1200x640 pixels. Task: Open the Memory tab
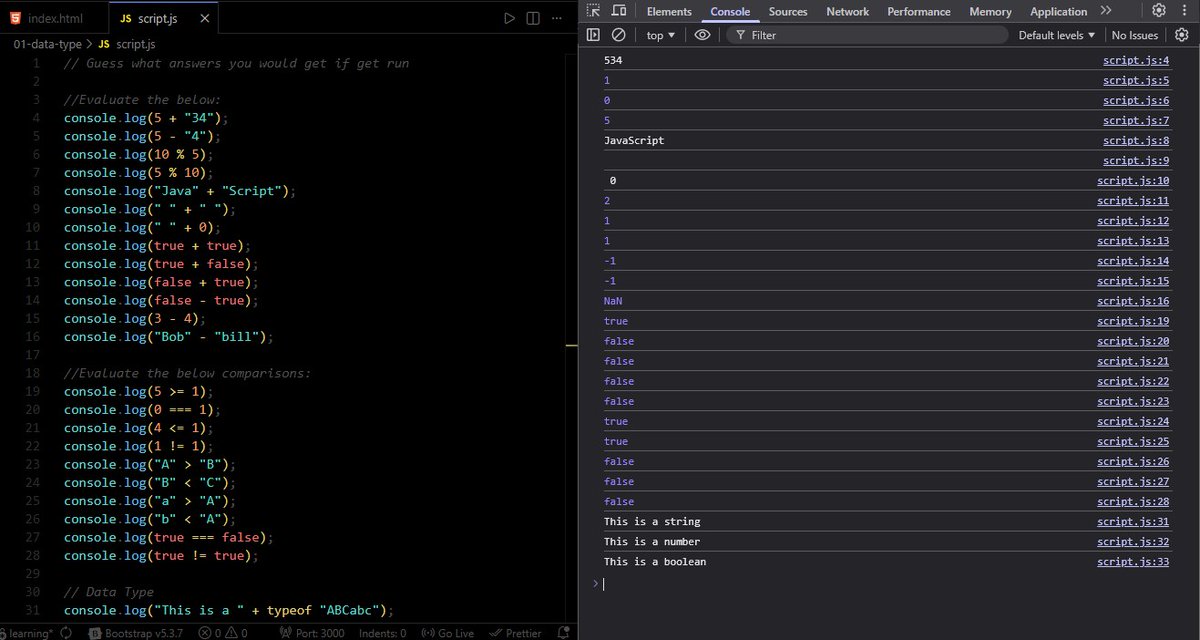click(990, 11)
